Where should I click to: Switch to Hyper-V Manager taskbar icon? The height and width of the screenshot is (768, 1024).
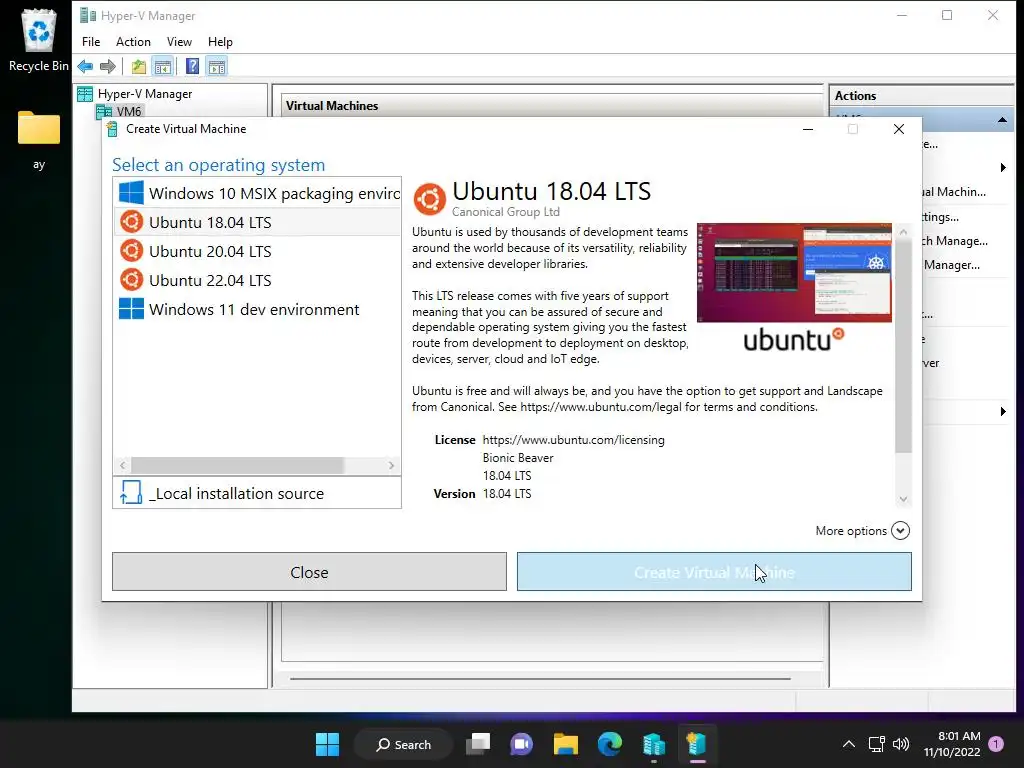[x=654, y=744]
